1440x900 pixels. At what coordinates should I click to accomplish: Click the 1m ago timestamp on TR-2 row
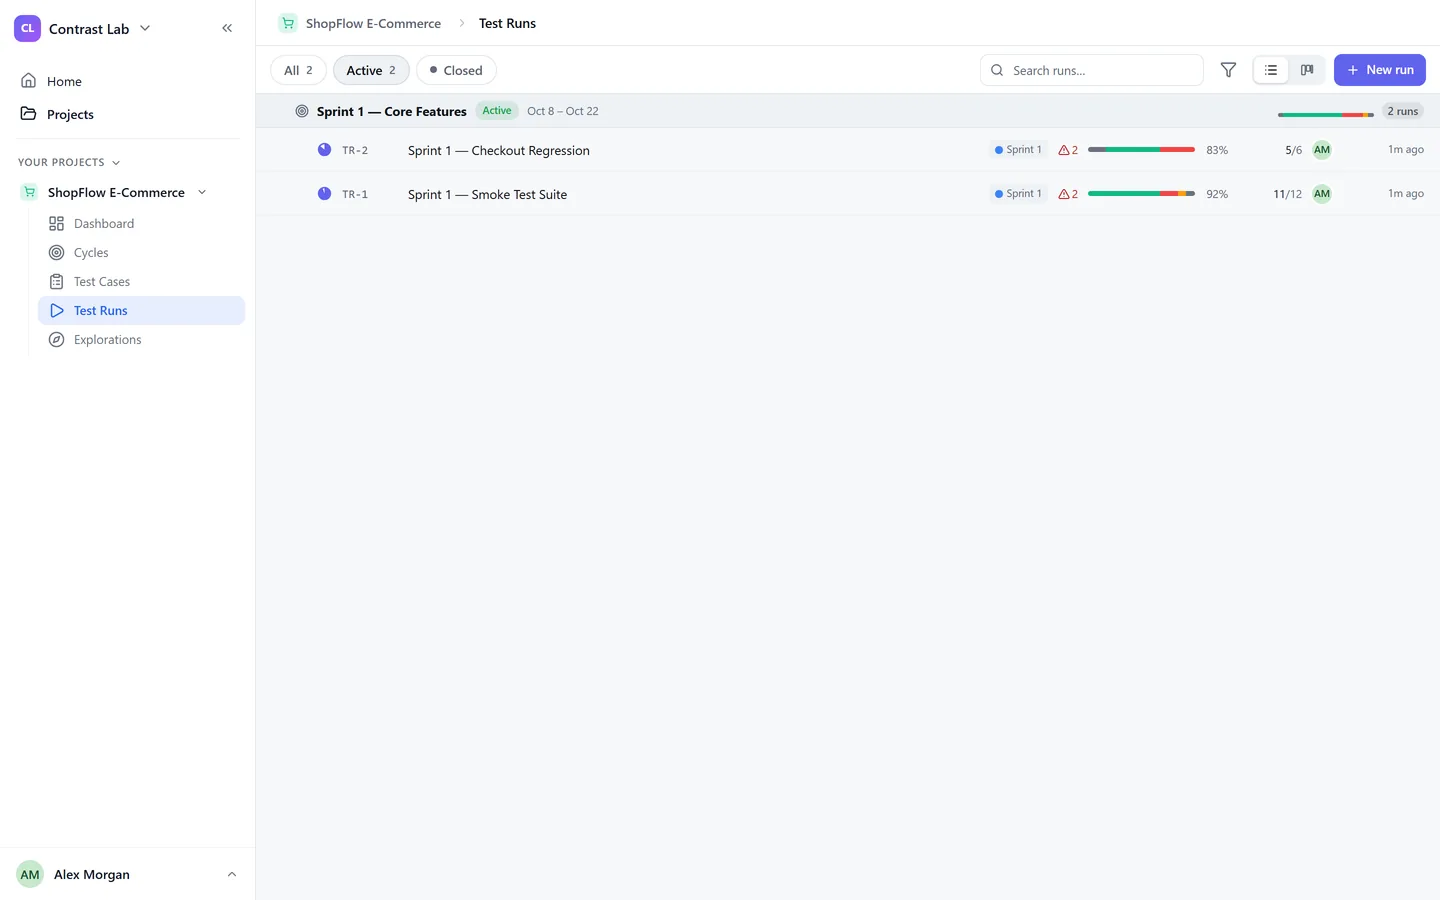coord(1405,150)
